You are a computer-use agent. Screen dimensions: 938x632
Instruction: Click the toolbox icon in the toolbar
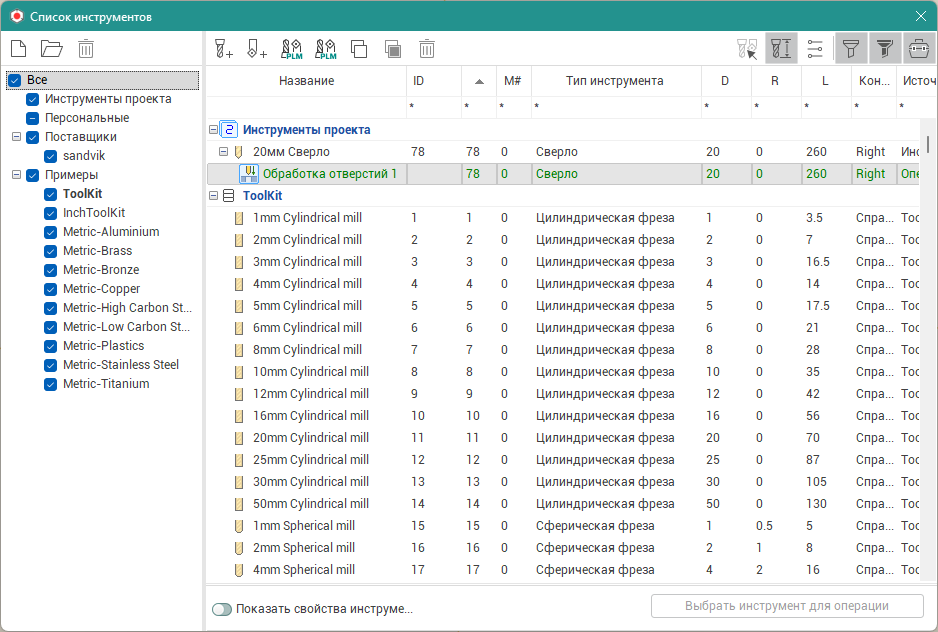[918, 48]
